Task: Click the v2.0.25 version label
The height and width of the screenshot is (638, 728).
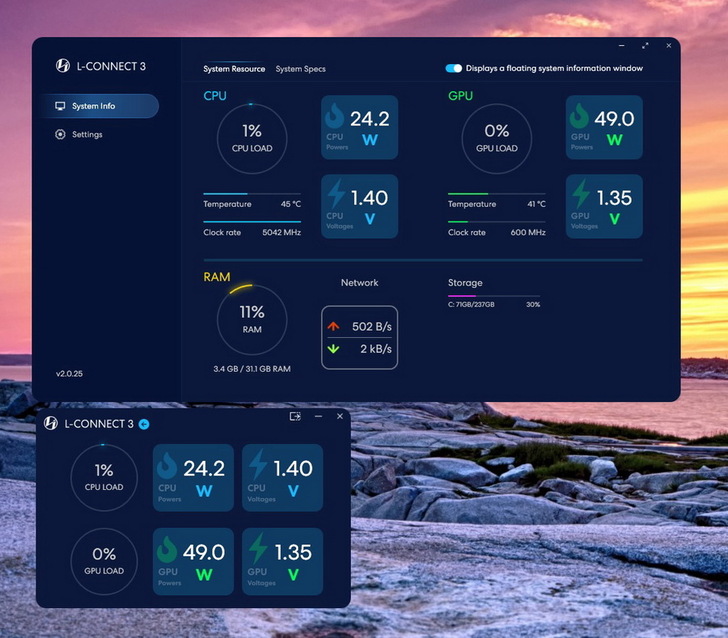Action: 69,373
